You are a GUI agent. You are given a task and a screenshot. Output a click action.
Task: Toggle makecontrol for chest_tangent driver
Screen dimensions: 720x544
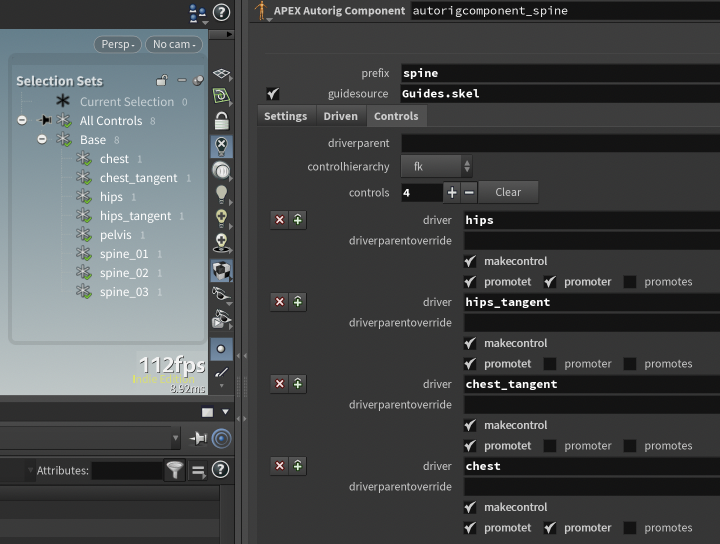(x=470, y=425)
